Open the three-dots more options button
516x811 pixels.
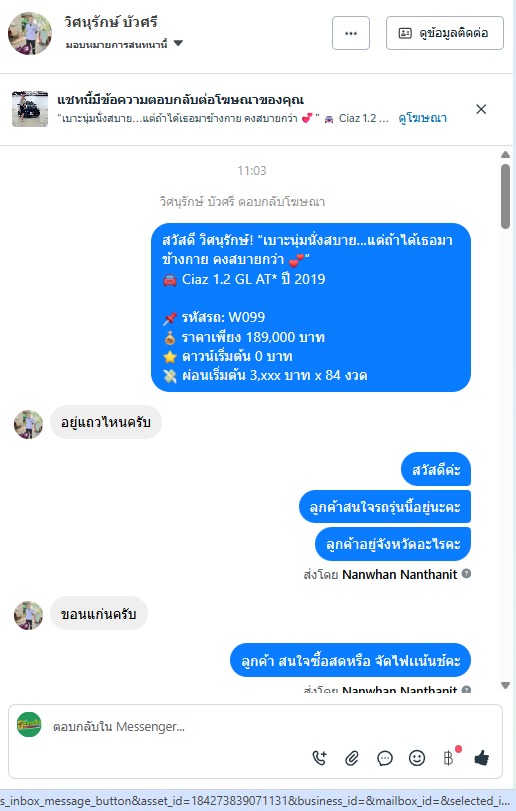tap(351, 33)
